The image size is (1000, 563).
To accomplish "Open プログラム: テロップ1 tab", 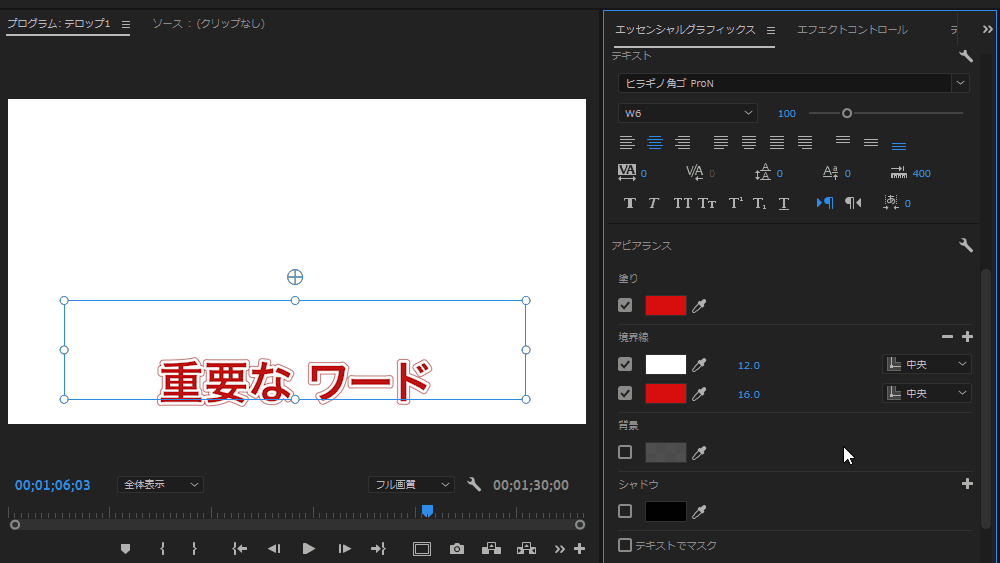I will [59, 24].
